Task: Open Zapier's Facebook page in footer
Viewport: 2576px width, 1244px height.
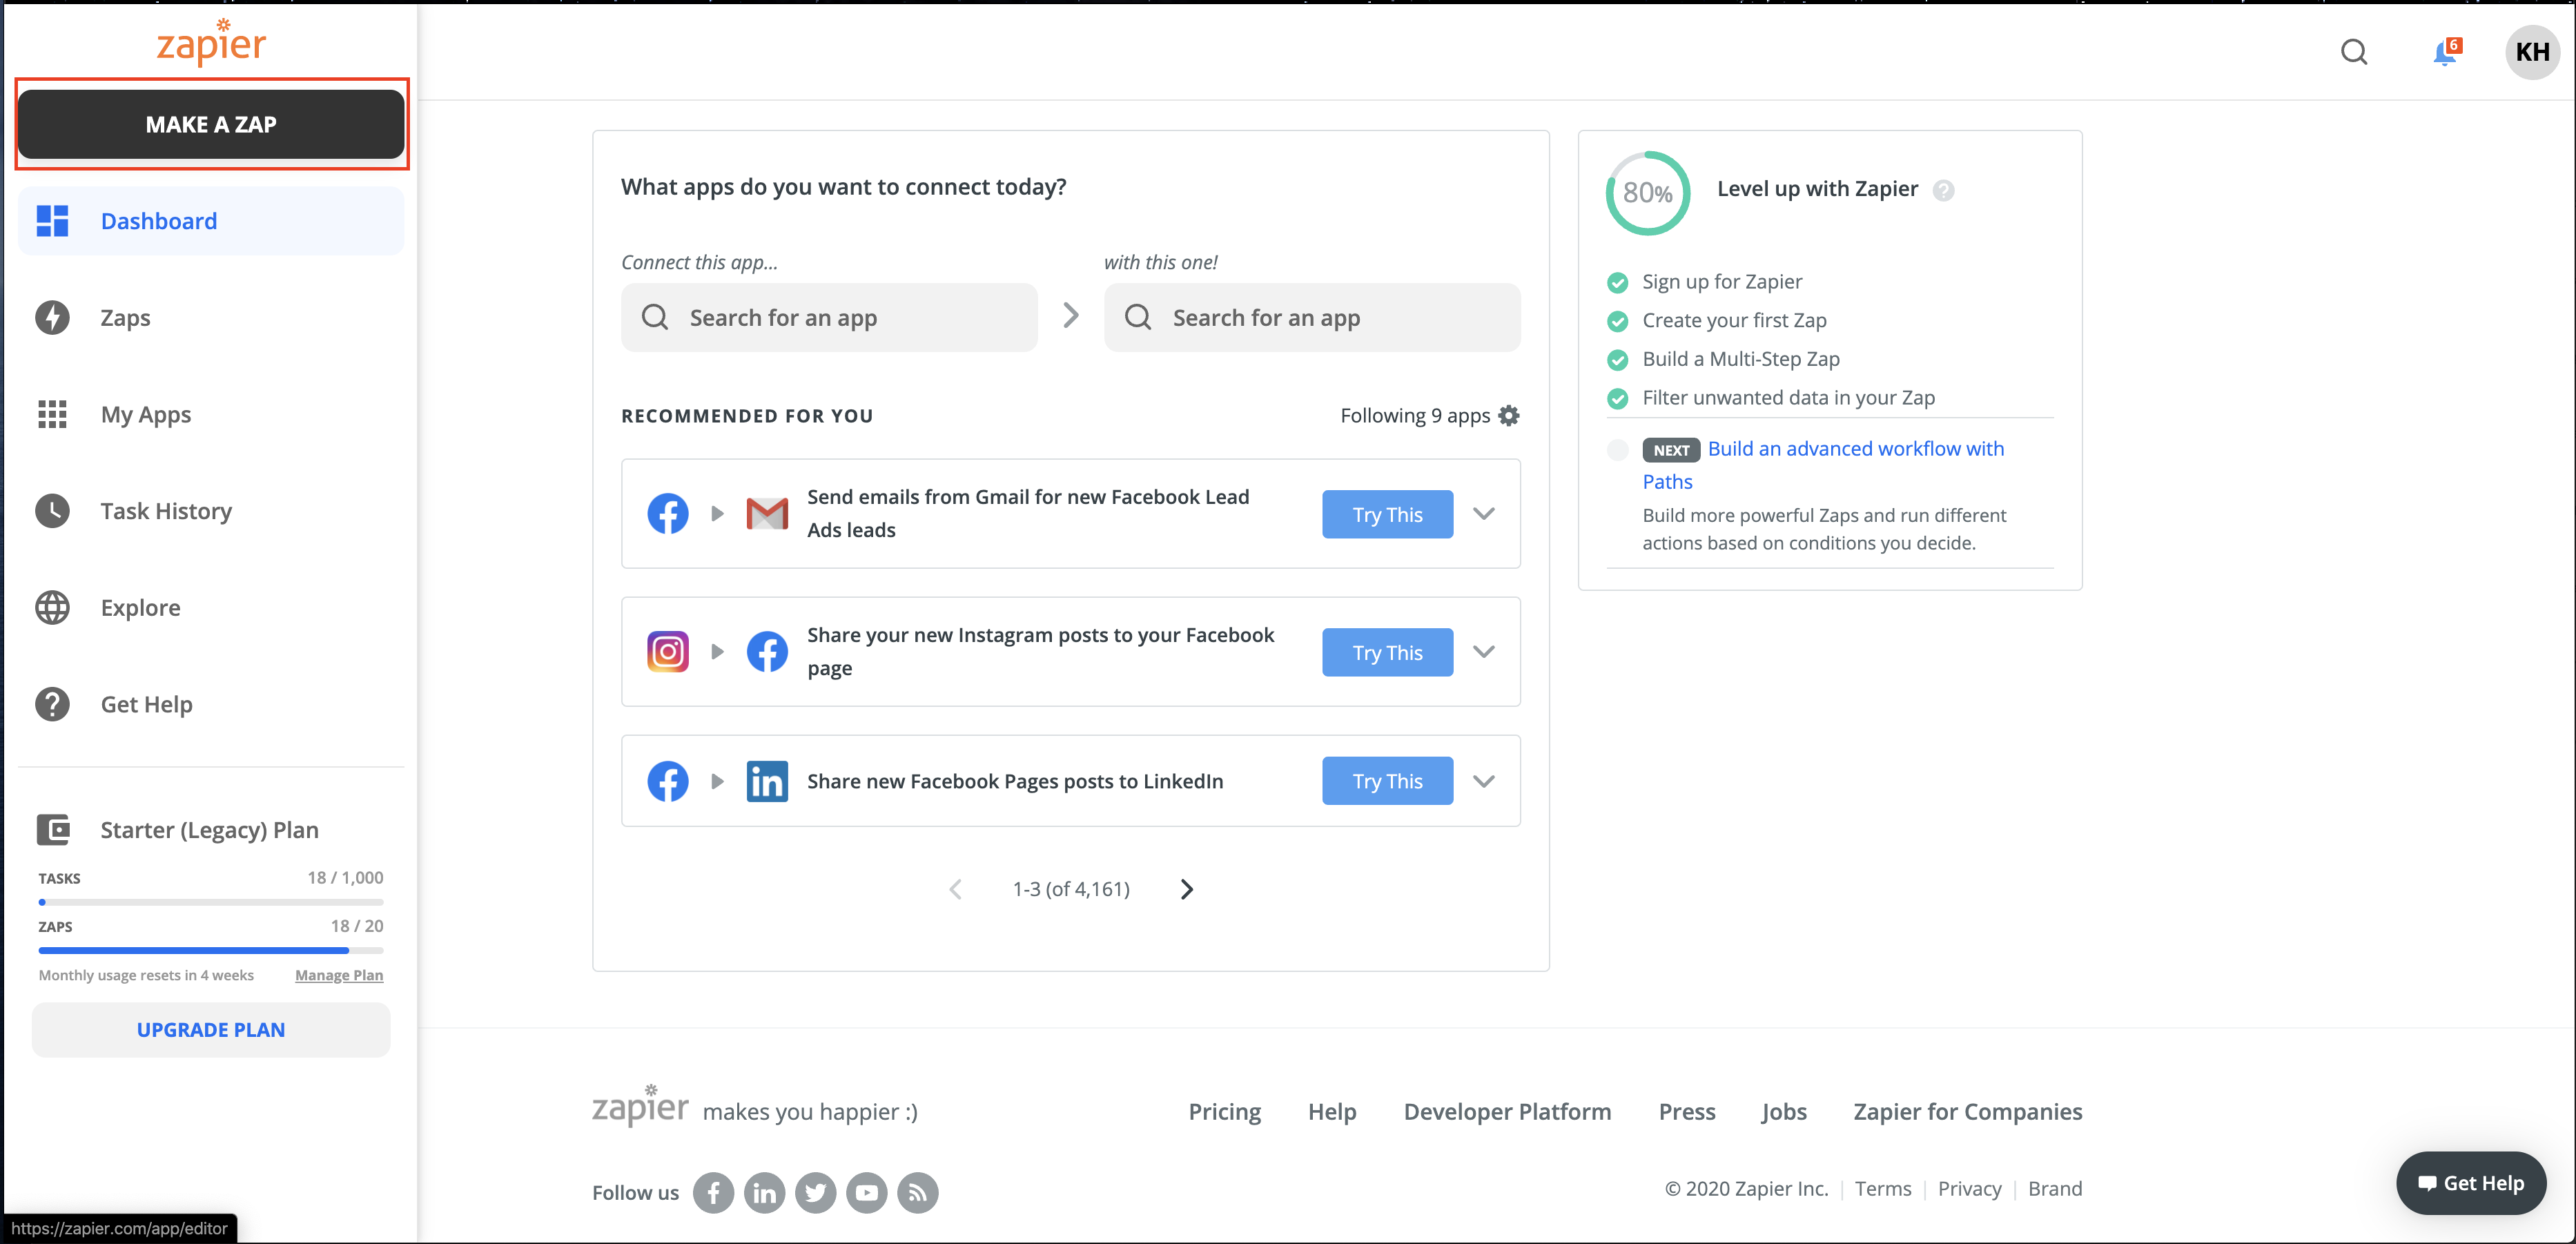Action: pos(713,1193)
